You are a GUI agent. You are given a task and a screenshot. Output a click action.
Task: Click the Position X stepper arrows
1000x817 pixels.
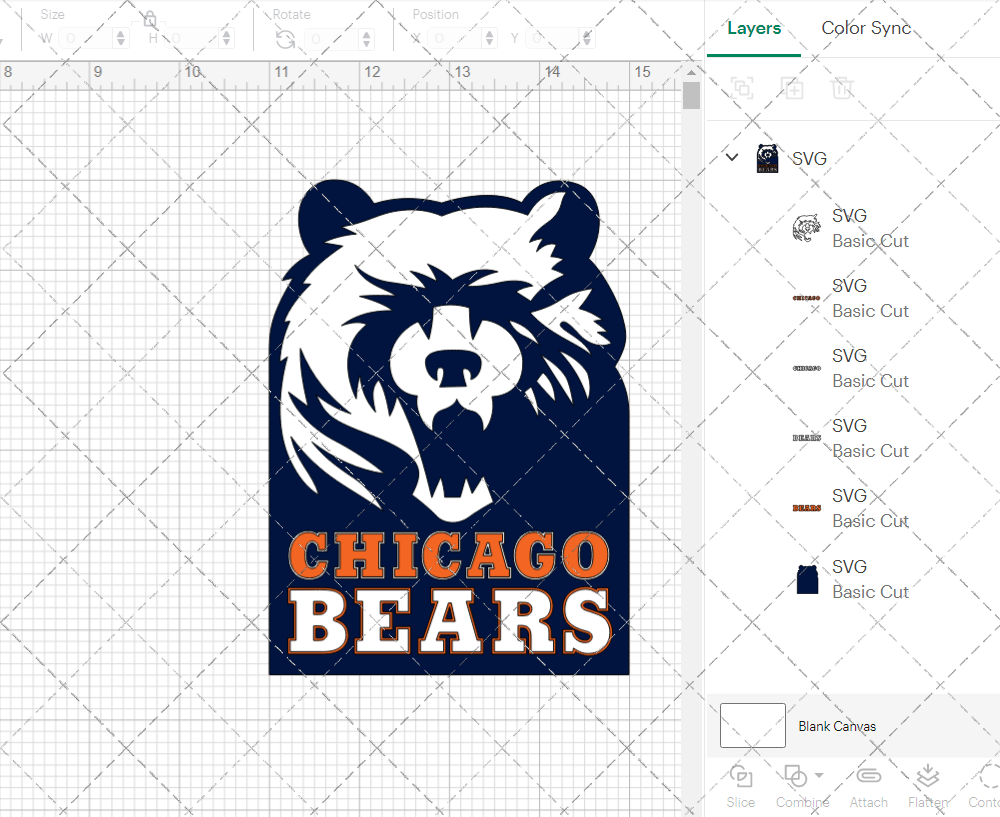[x=489, y=38]
